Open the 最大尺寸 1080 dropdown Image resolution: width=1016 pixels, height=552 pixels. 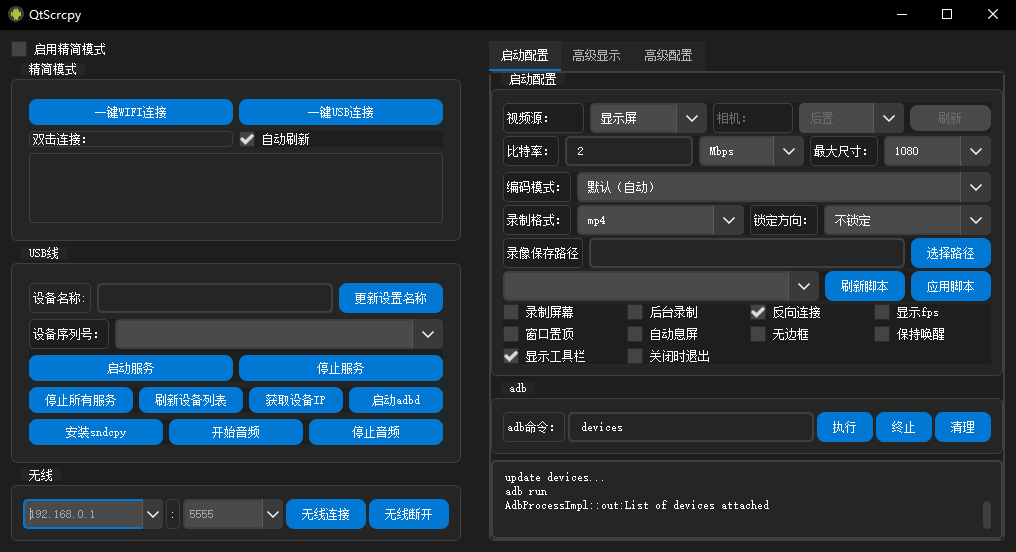(937, 152)
